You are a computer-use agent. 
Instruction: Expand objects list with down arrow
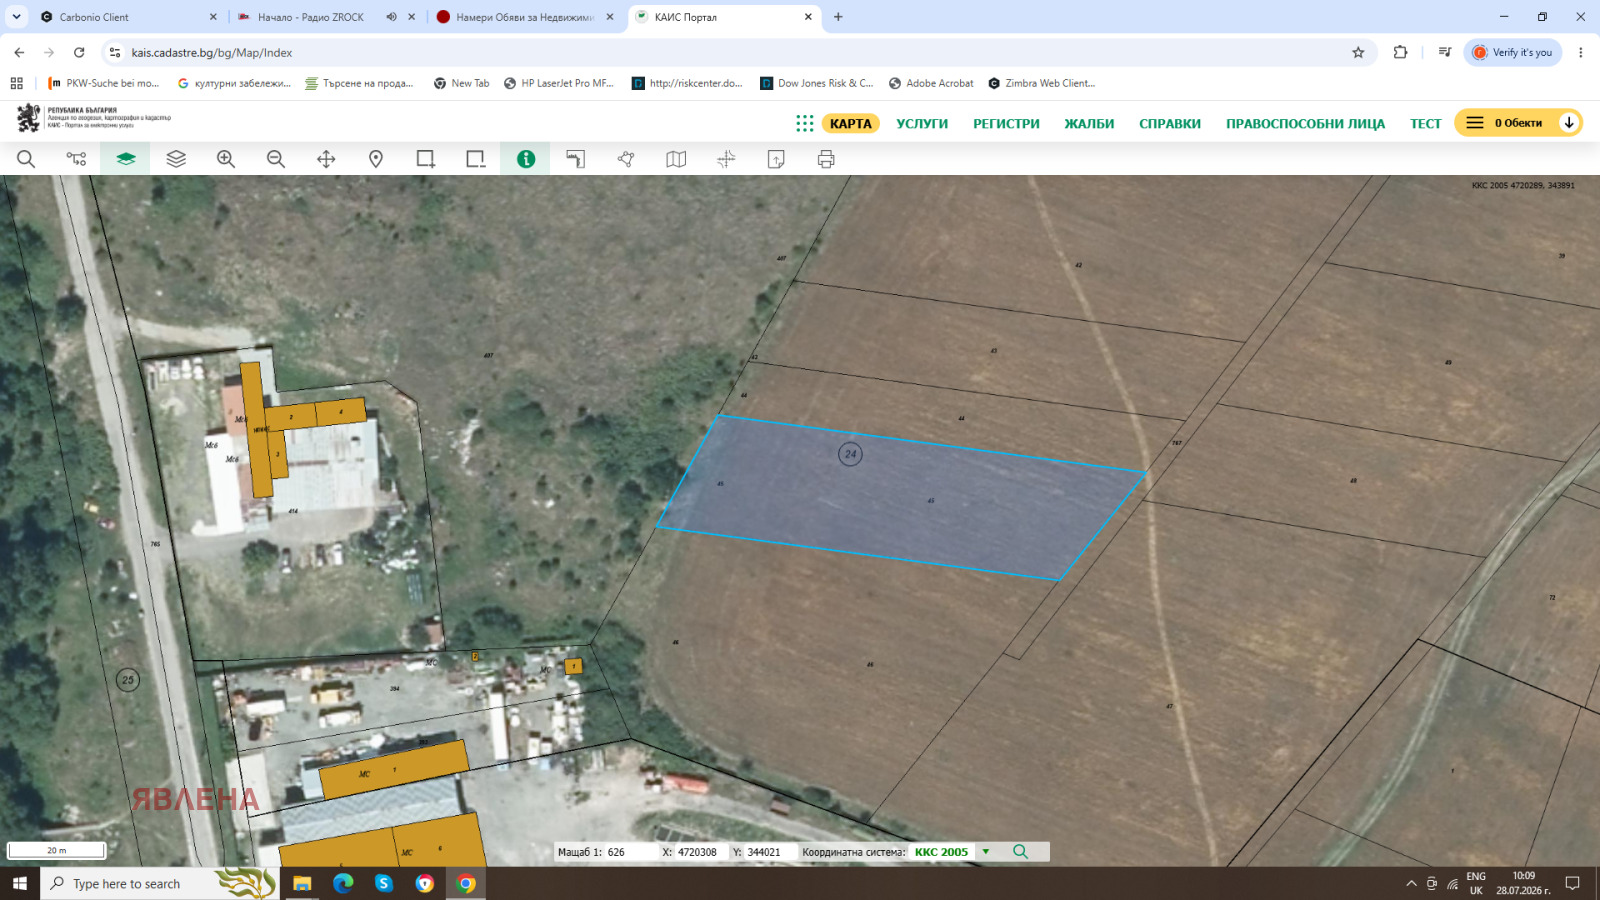click(x=1569, y=123)
